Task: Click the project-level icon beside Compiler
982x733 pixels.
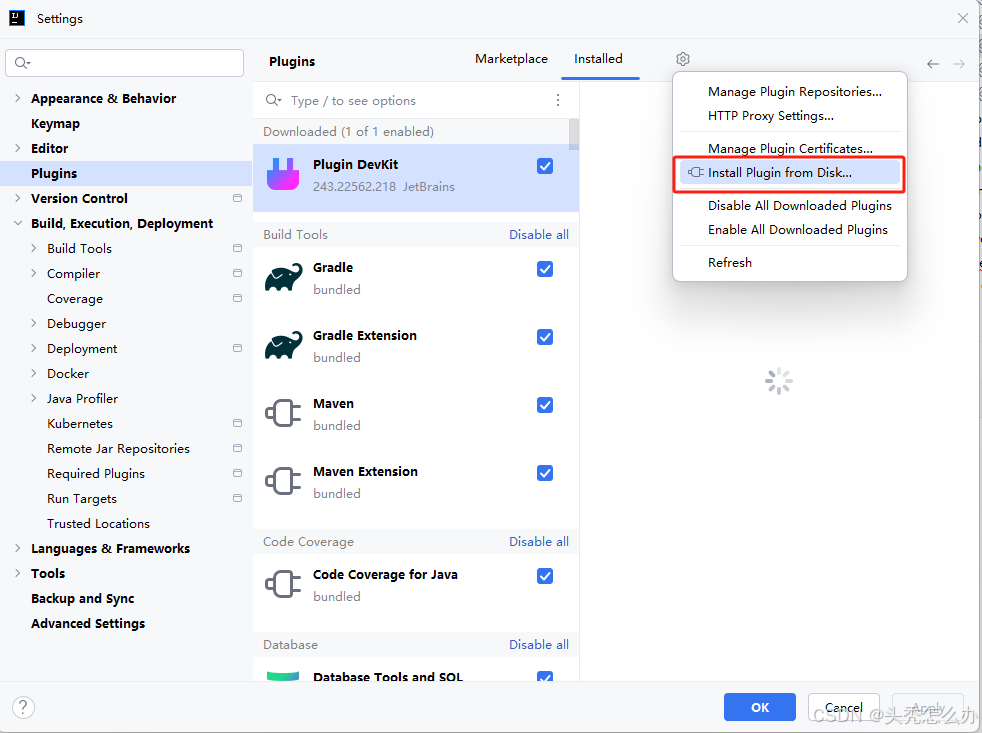Action: point(237,273)
